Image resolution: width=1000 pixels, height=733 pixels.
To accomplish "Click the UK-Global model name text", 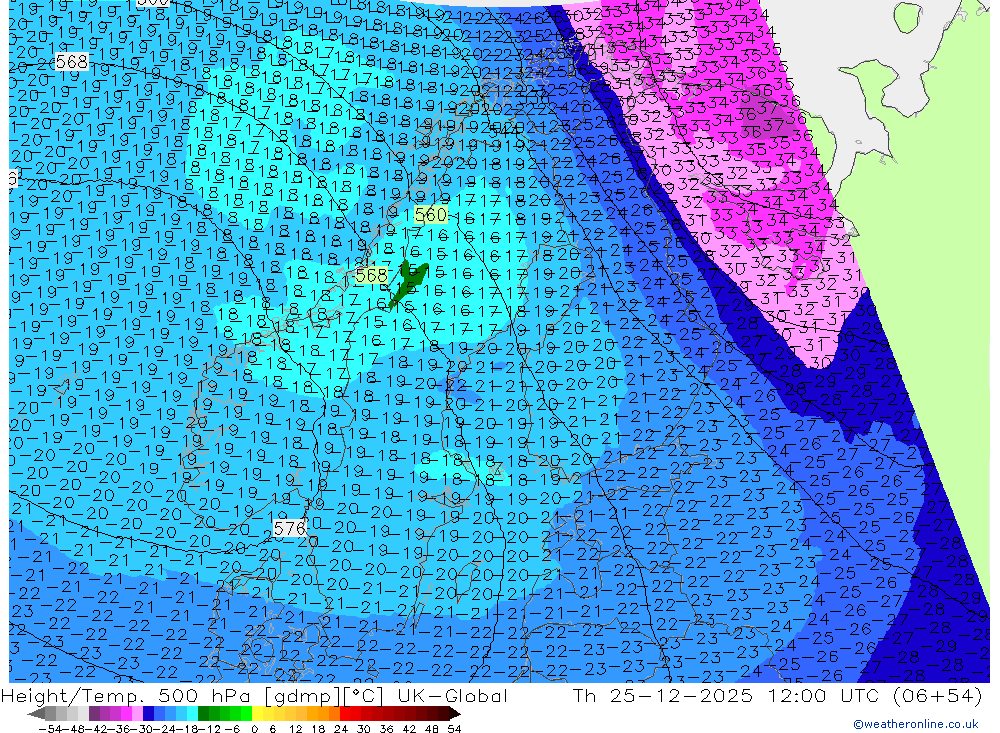I will pyautogui.click(x=452, y=695).
